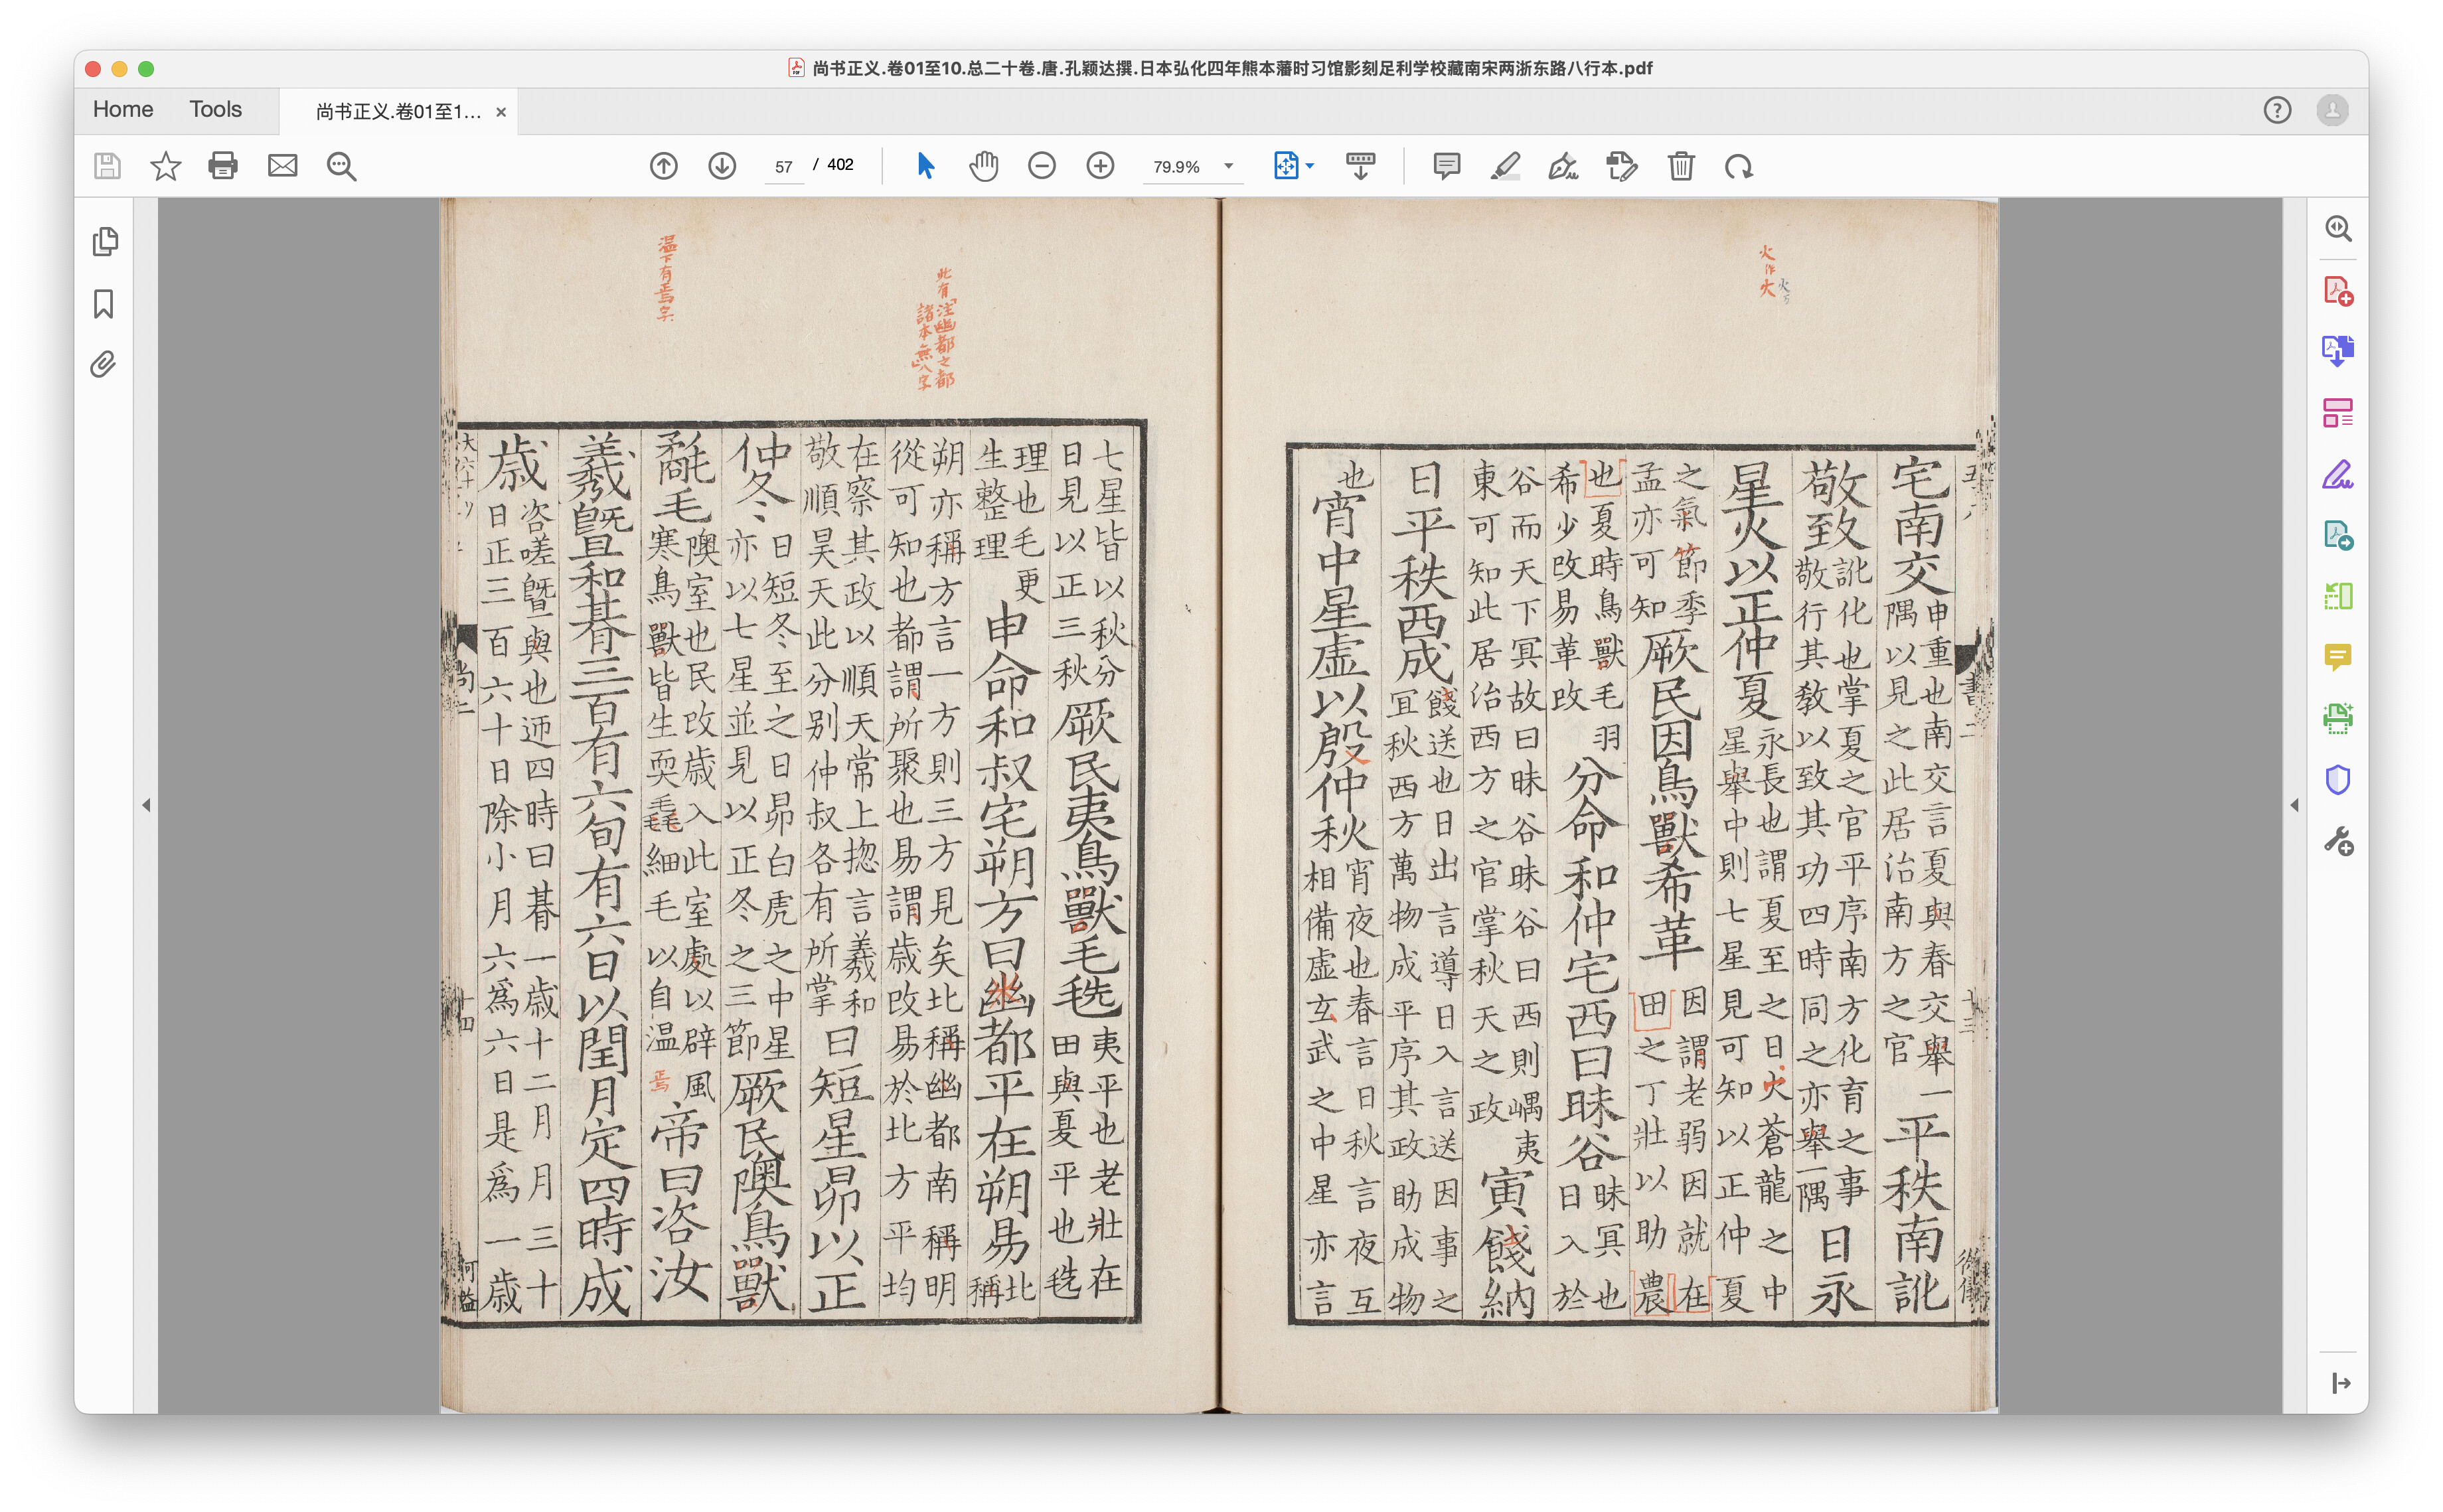
Task: Activate the Hand pan tool
Action: pyautogui.click(x=983, y=166)
